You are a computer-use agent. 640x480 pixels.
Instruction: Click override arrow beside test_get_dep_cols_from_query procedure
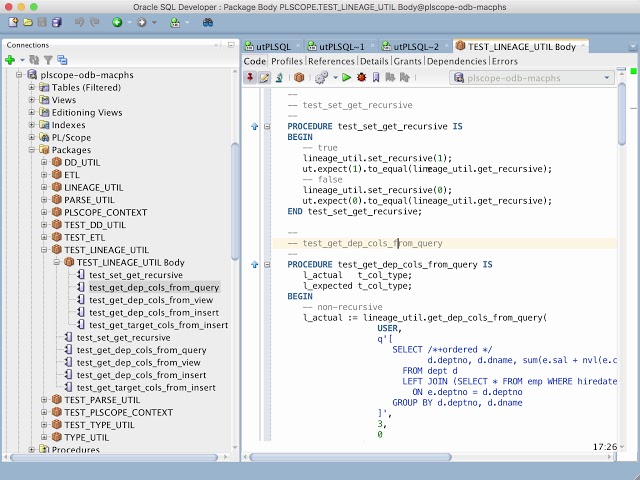pos(255,264)
